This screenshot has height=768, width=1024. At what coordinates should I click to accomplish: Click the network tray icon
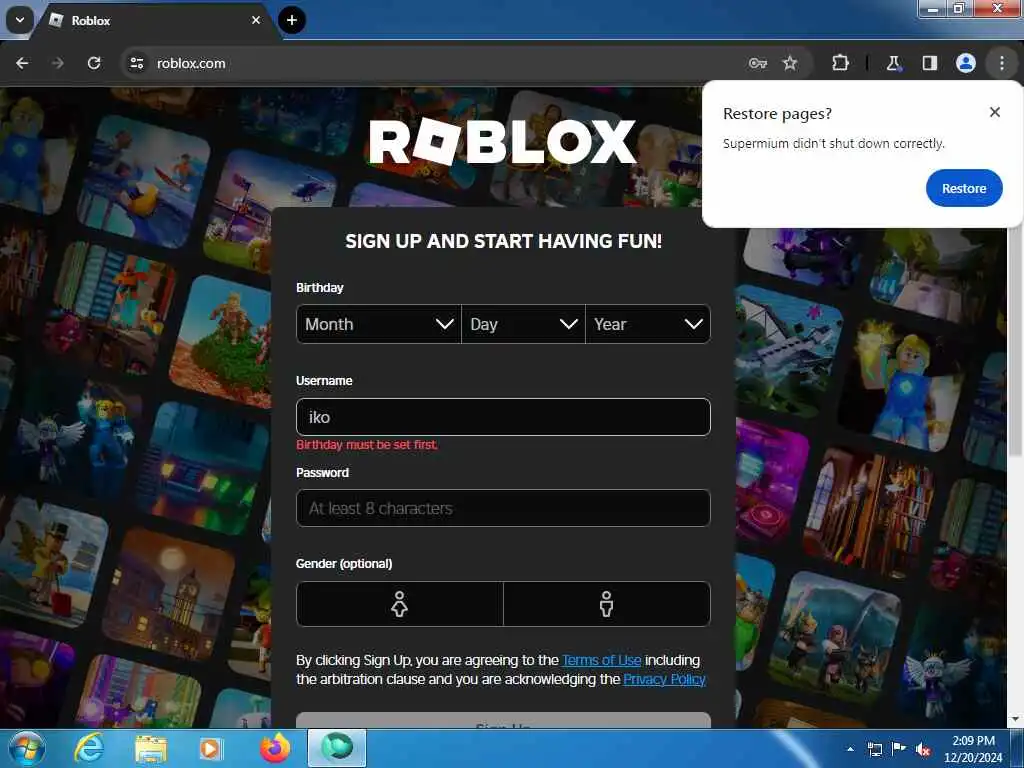(x=874, y=749)
